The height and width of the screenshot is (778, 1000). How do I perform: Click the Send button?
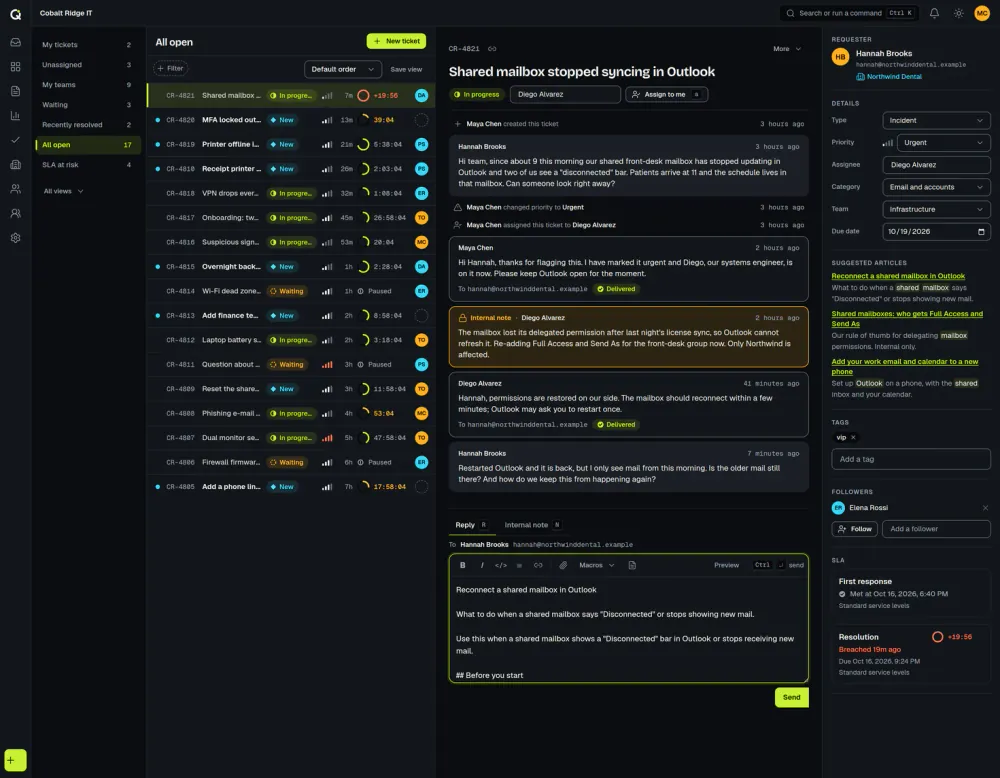791,697
